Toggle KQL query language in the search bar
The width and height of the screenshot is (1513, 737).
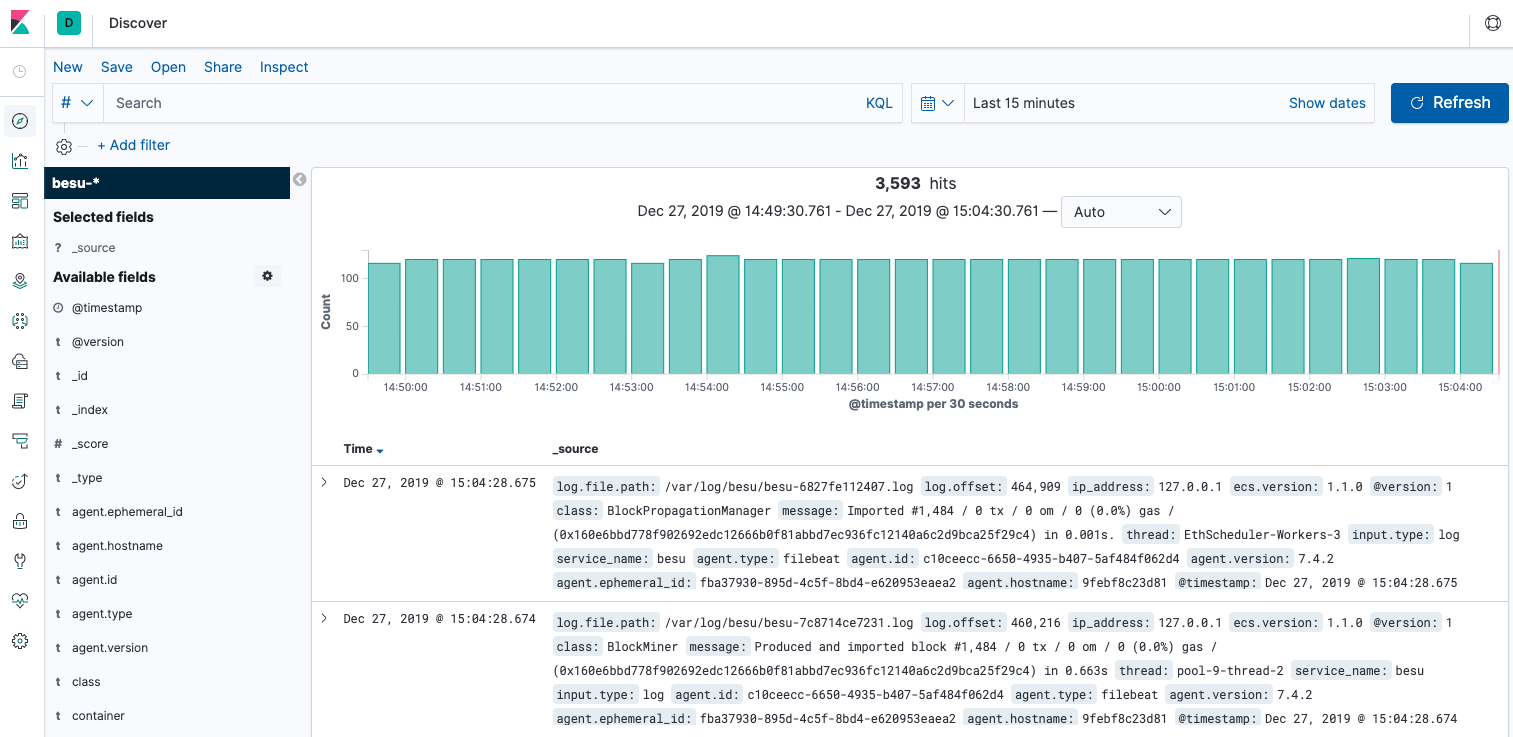(x=879, y=102)
